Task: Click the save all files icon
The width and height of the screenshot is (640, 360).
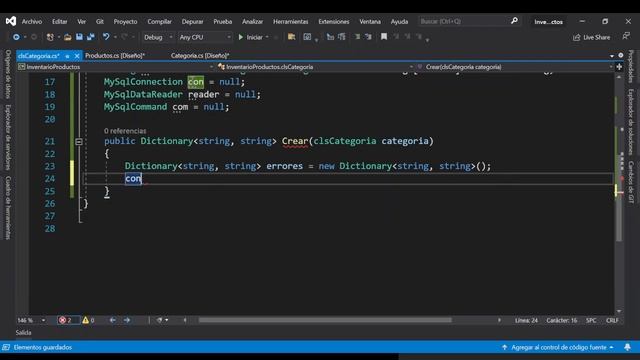Action: 91,37
